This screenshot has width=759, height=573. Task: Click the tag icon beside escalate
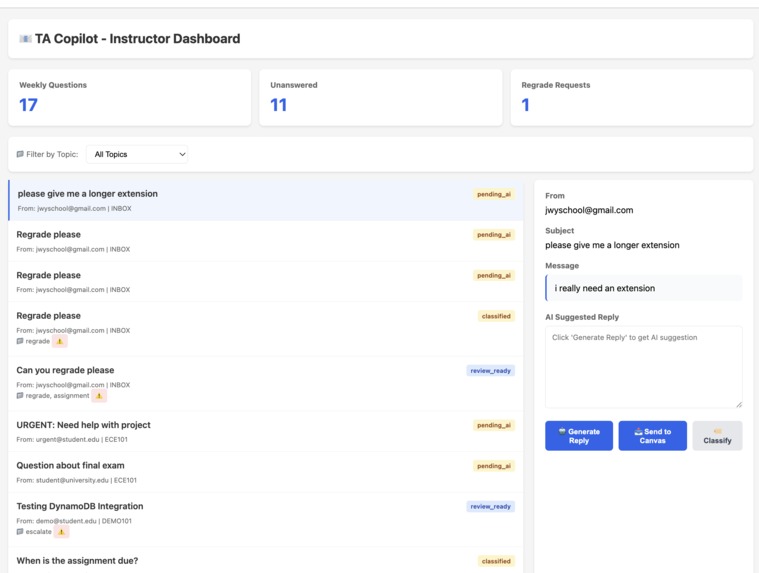(x=20, y=532)
